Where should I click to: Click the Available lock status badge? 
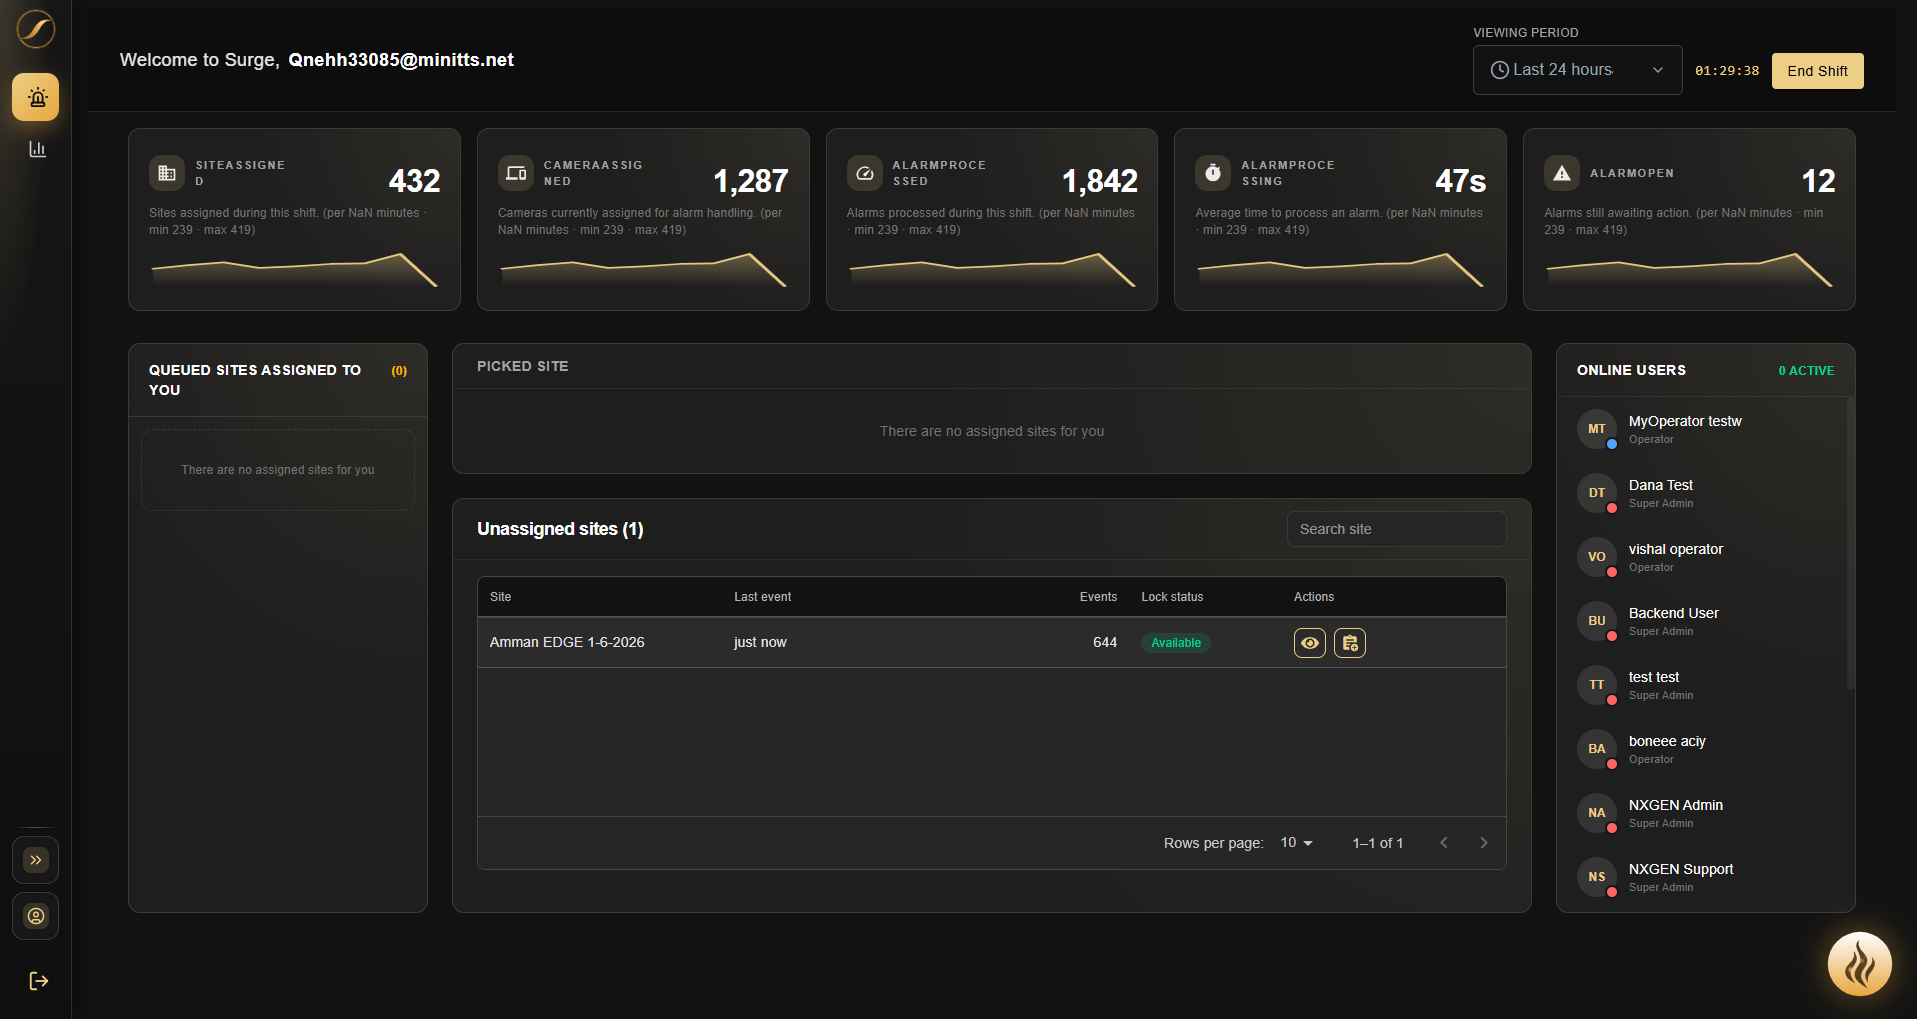click(x=1176, y=643)
